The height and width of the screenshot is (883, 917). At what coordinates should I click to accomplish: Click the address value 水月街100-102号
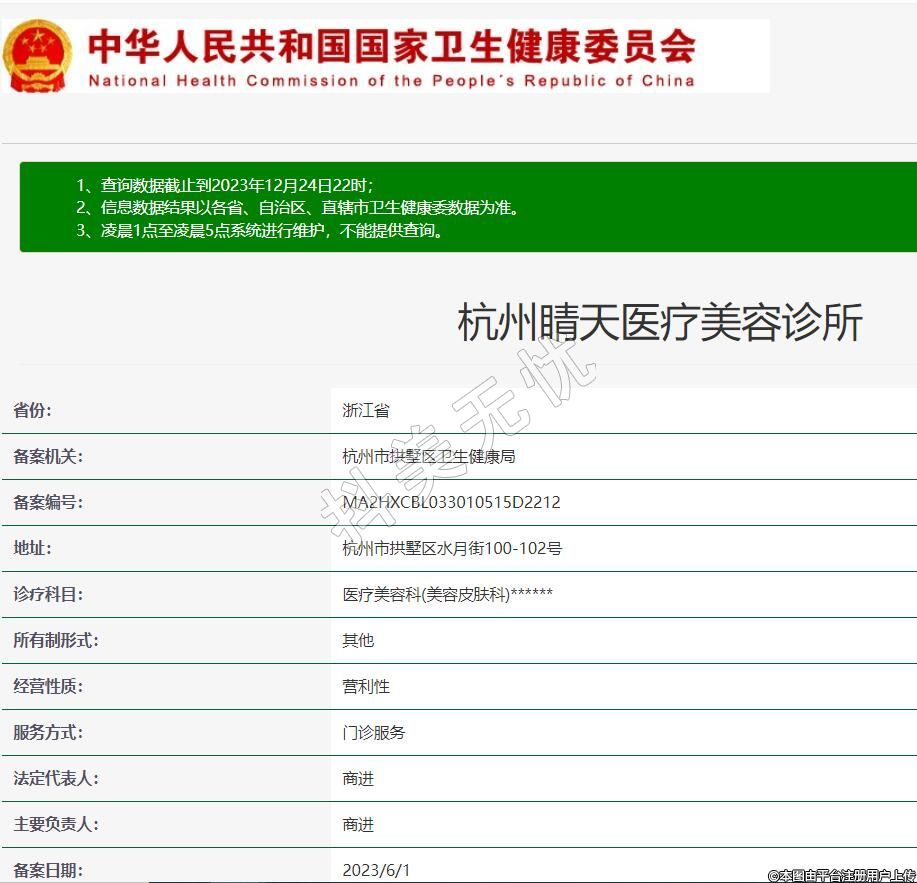pyautogui.click(x=452, y=548)
